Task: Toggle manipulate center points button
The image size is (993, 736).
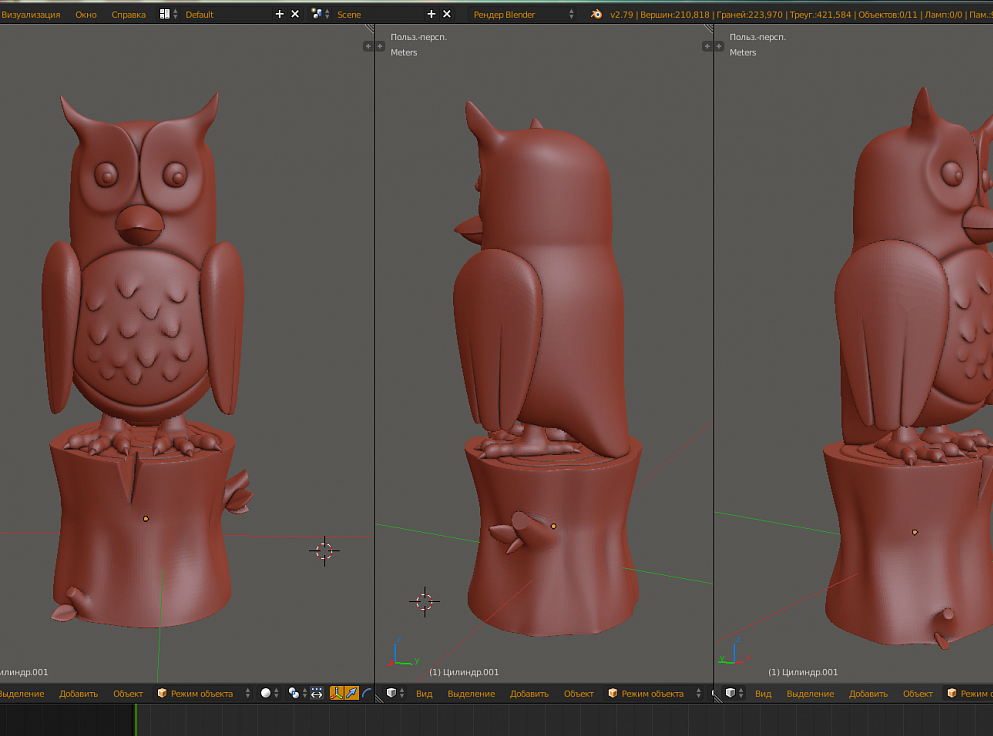Action: pyautogui.click(x=316, y=693)
